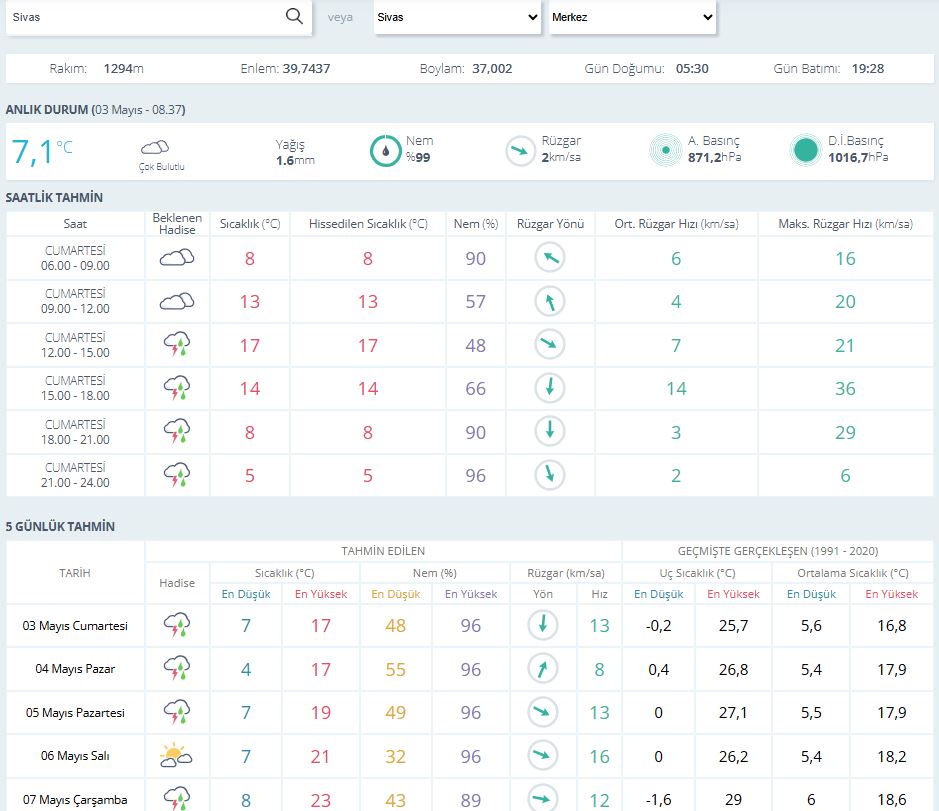Select the A. Basınç pressure icon
The width and height of the screenshot is (939, 811).
(664, 151)
